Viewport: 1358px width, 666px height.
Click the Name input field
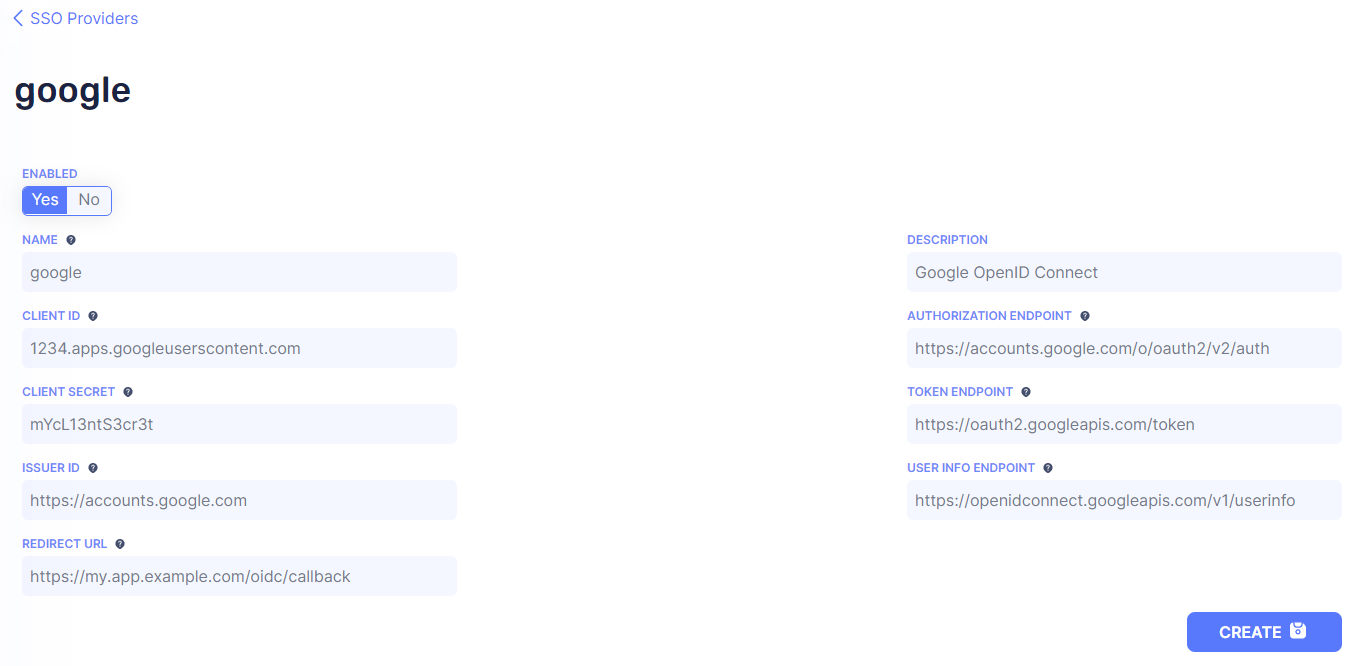[x=239, y=272]
